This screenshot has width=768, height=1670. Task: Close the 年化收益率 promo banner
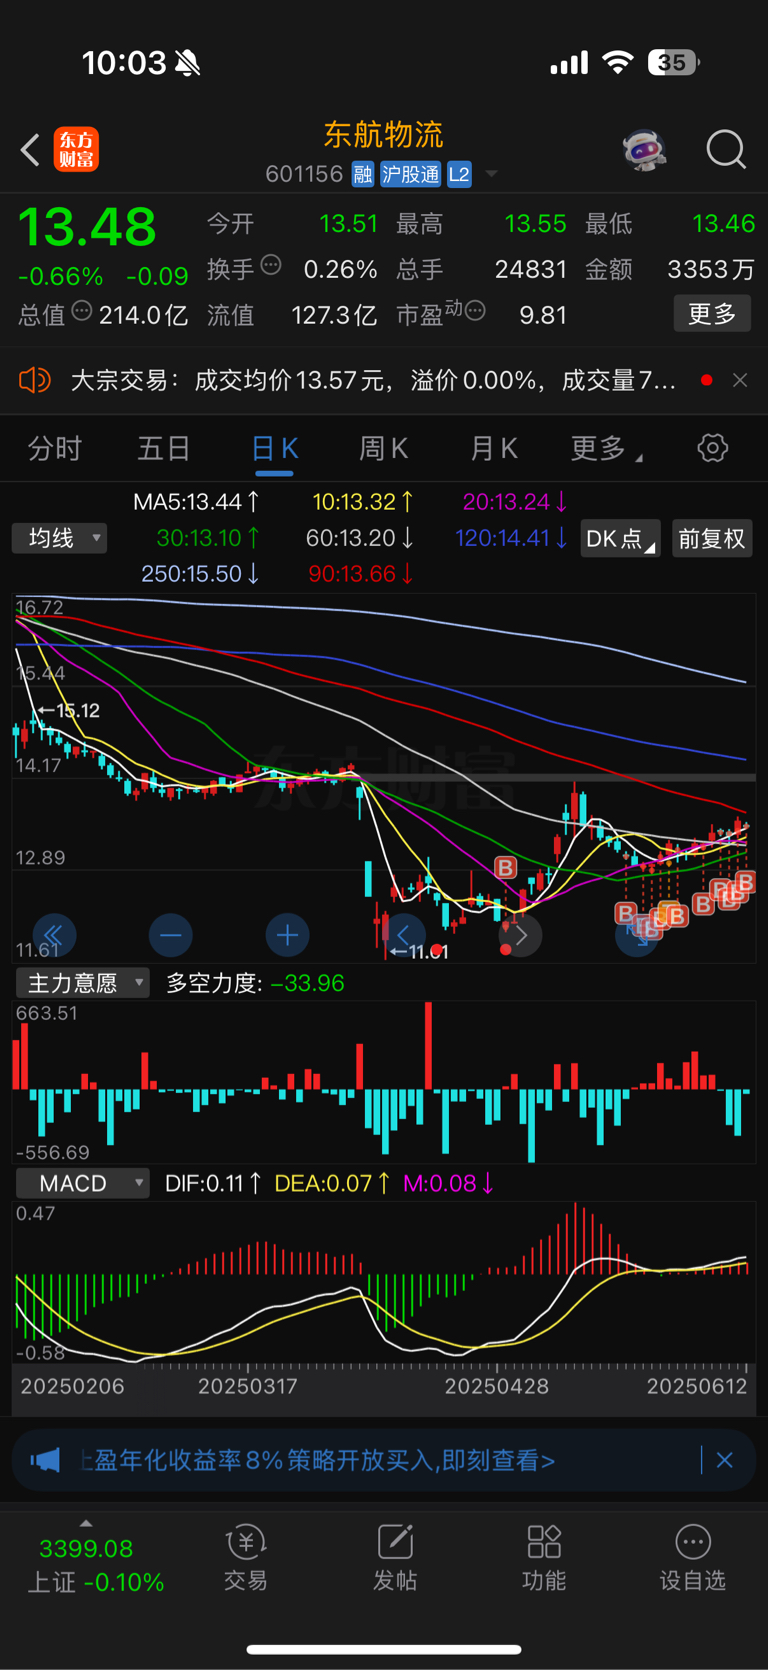725,1460
